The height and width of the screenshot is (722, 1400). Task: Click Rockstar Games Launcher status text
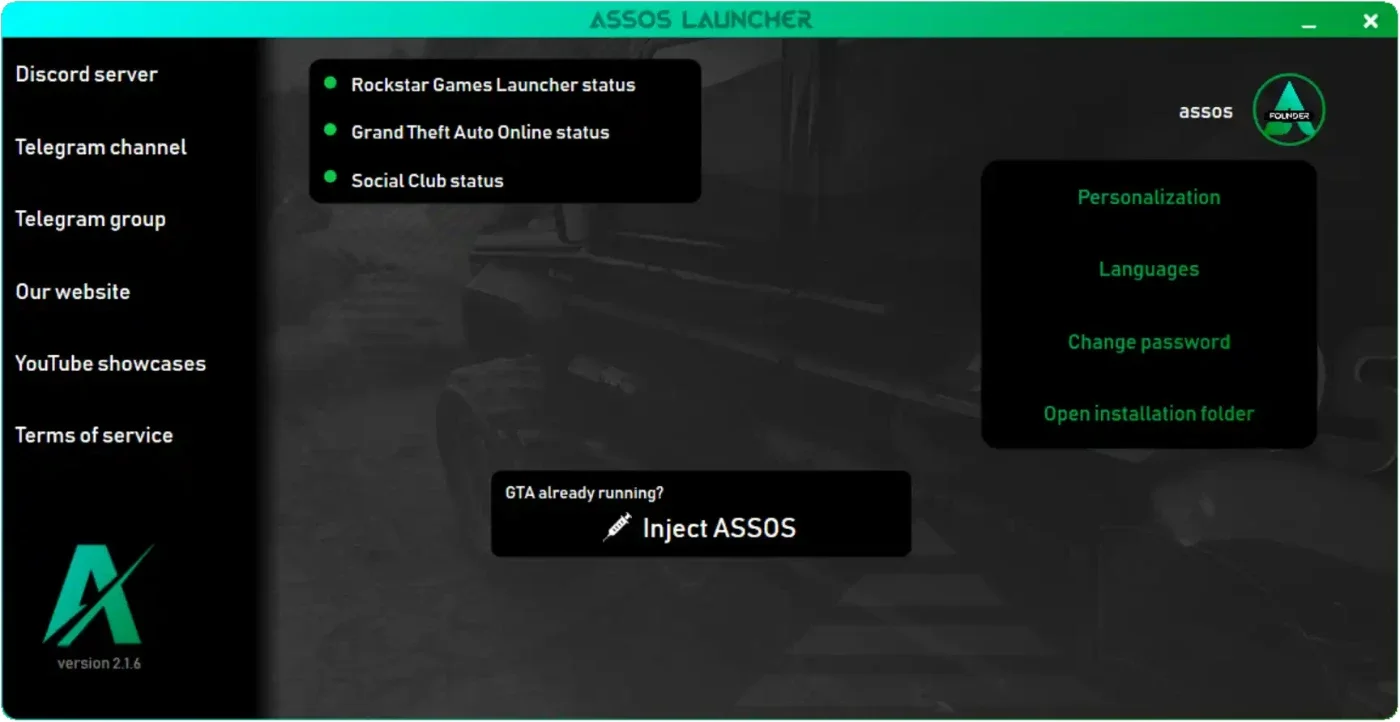point(493,86)
